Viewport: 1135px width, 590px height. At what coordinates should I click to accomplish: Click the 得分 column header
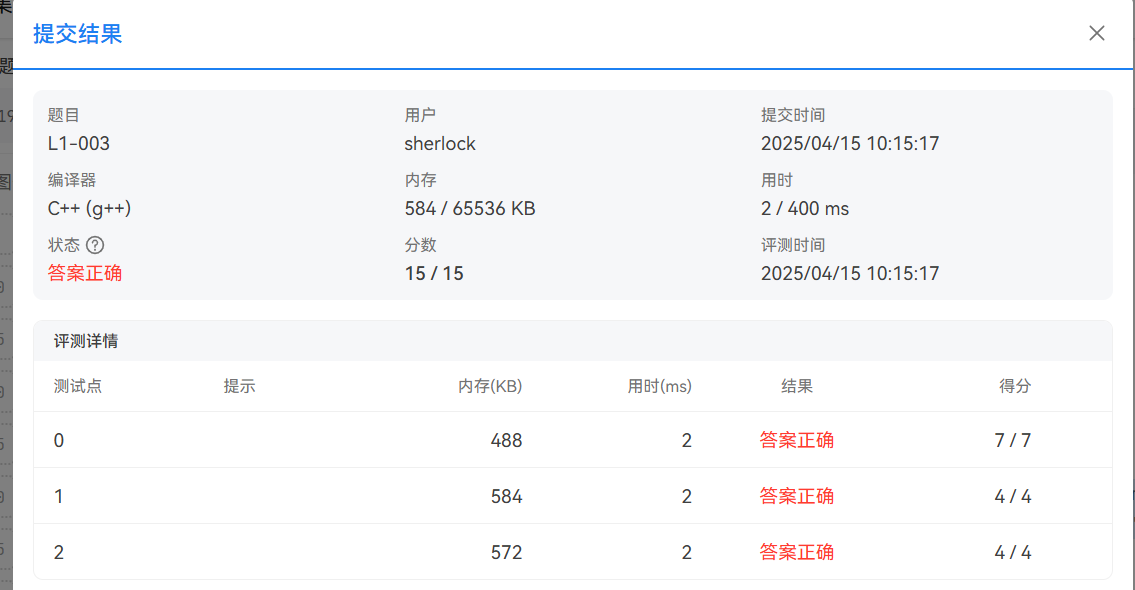tap(1015, 386)
